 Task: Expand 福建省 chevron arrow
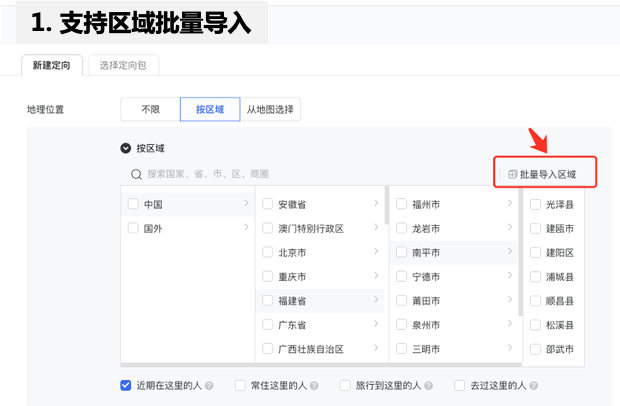pyautogui.click(x=376, y=300)
